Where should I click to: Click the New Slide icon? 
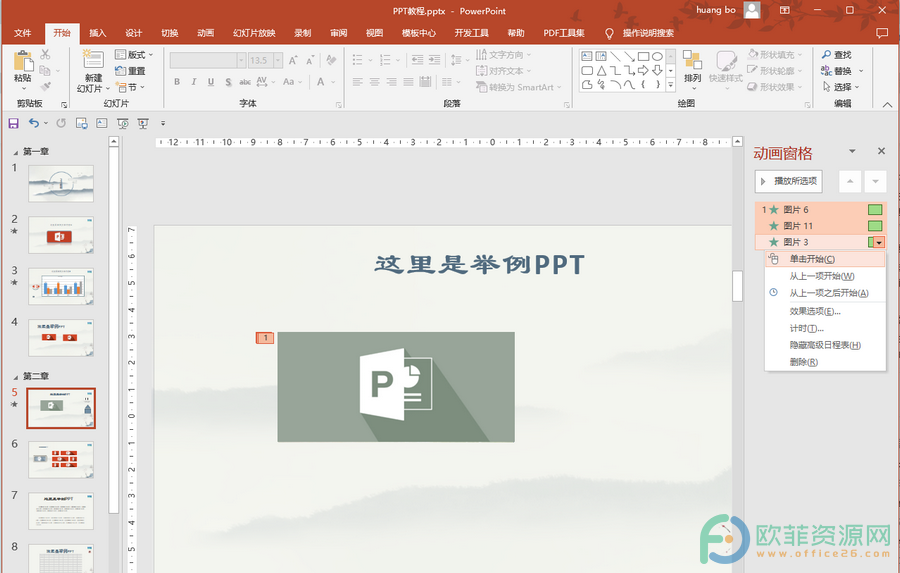(x=93, y=60)
